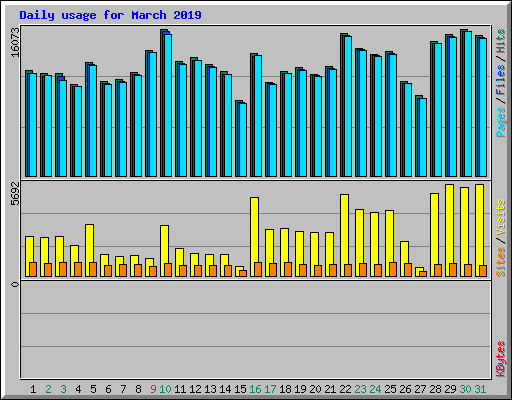Click day label 24 on the axis
The width and height of the screenshot is (512, 400).
(x=375, y=389)
